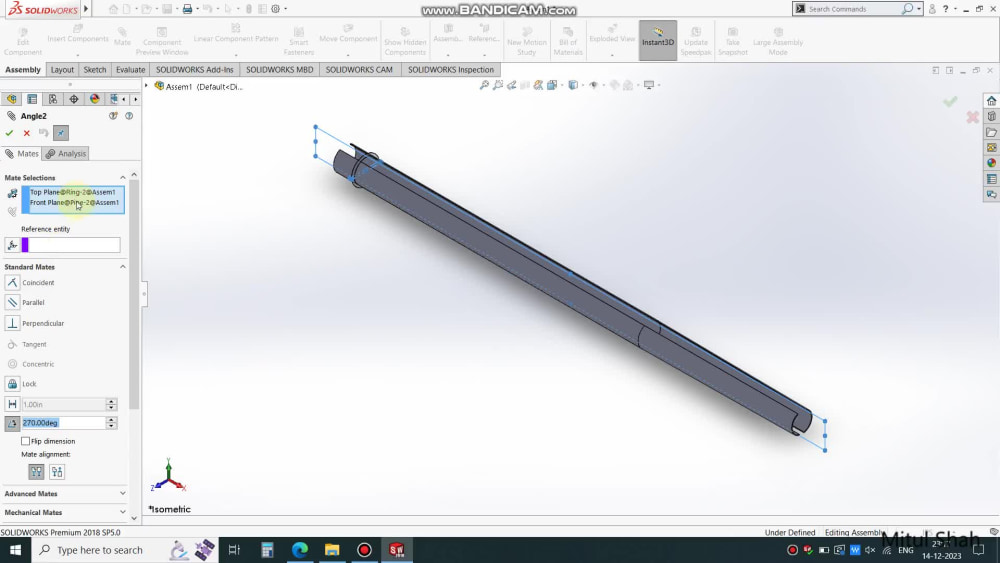Switch to the Analysis tab

click(66, 154)
